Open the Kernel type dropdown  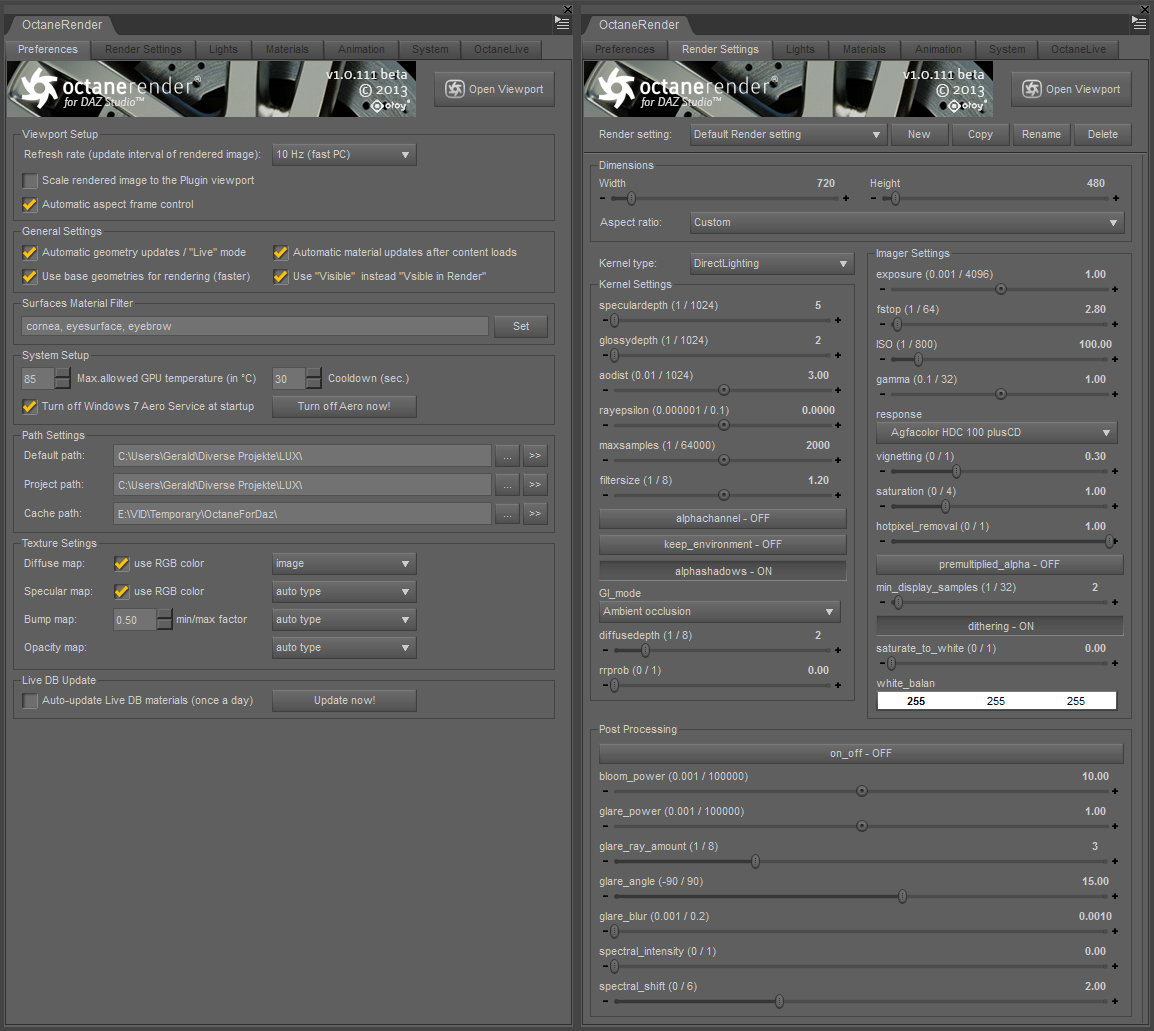(771, 263)
